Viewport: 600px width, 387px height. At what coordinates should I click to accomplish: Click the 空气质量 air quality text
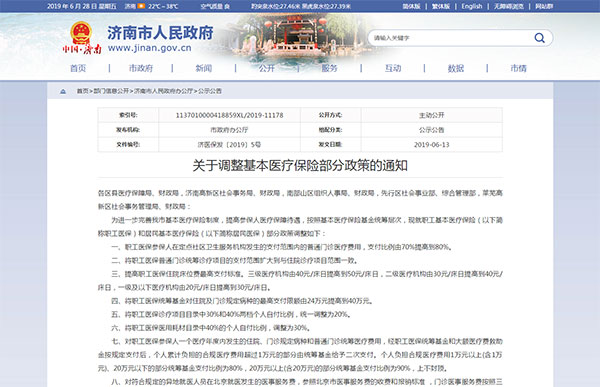(x=215, y=6)
